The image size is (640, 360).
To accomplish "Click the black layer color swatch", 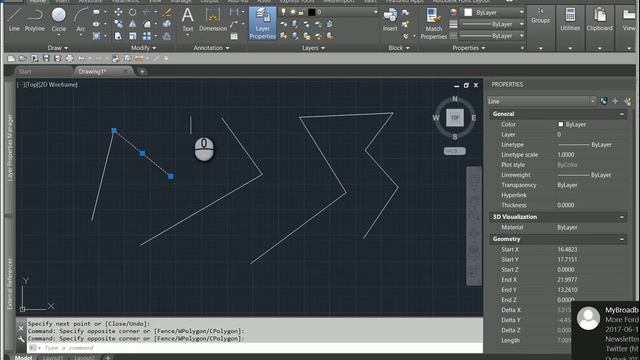I will pyautogui.click(x=311, y=12).
